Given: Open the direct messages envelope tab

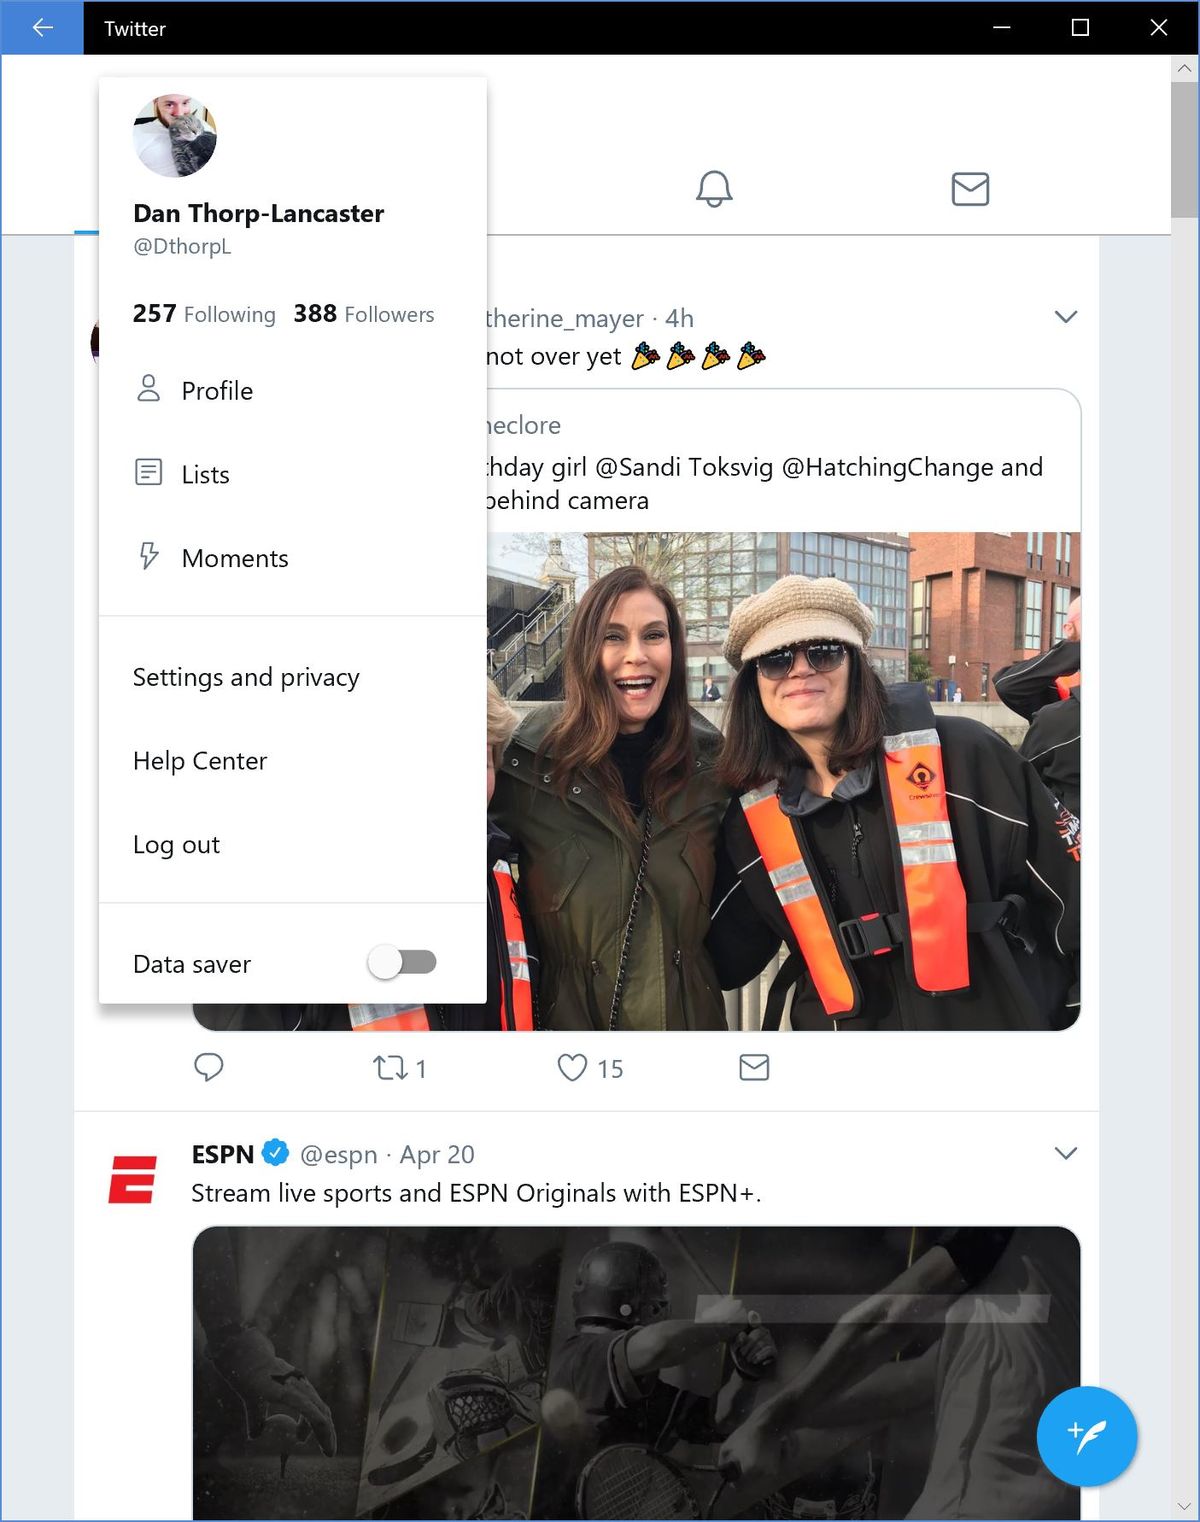Looking at the screenshot, I should coord(970,188).
